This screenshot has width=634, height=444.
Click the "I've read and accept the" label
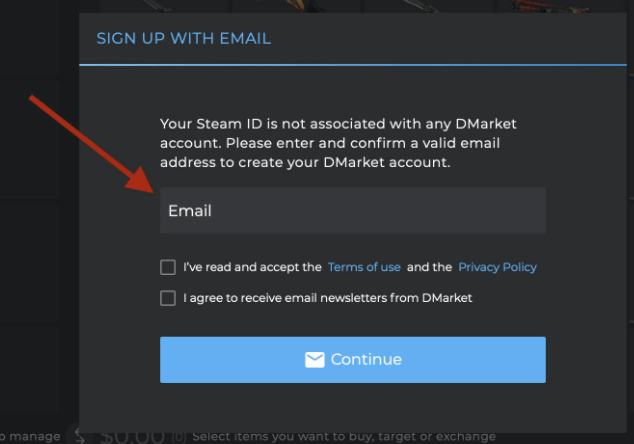pos(252,267)
